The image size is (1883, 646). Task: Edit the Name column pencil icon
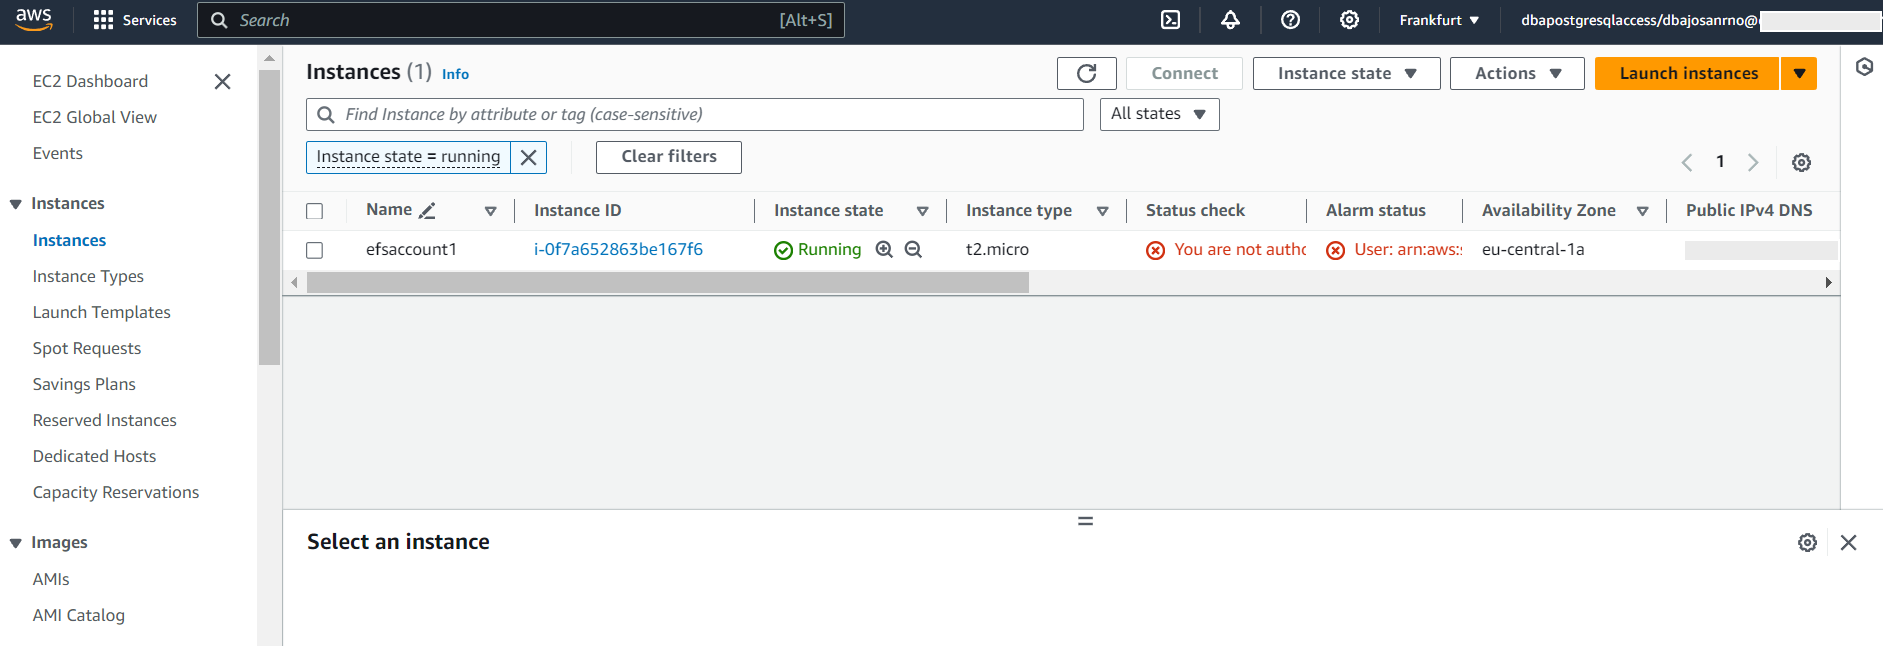pos(427,211)
